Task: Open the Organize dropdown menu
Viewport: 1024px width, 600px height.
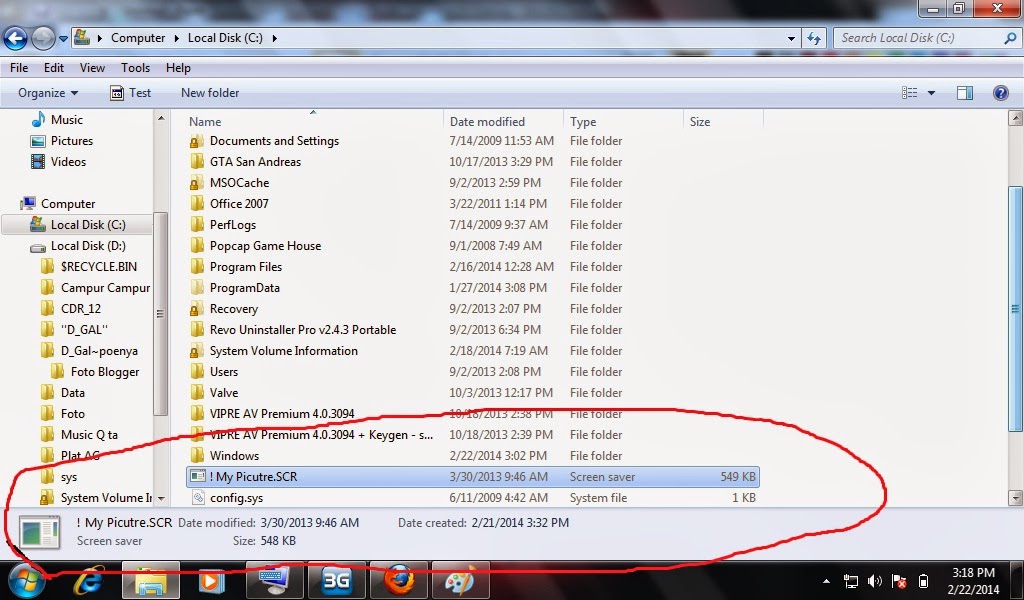Action: 44,92
